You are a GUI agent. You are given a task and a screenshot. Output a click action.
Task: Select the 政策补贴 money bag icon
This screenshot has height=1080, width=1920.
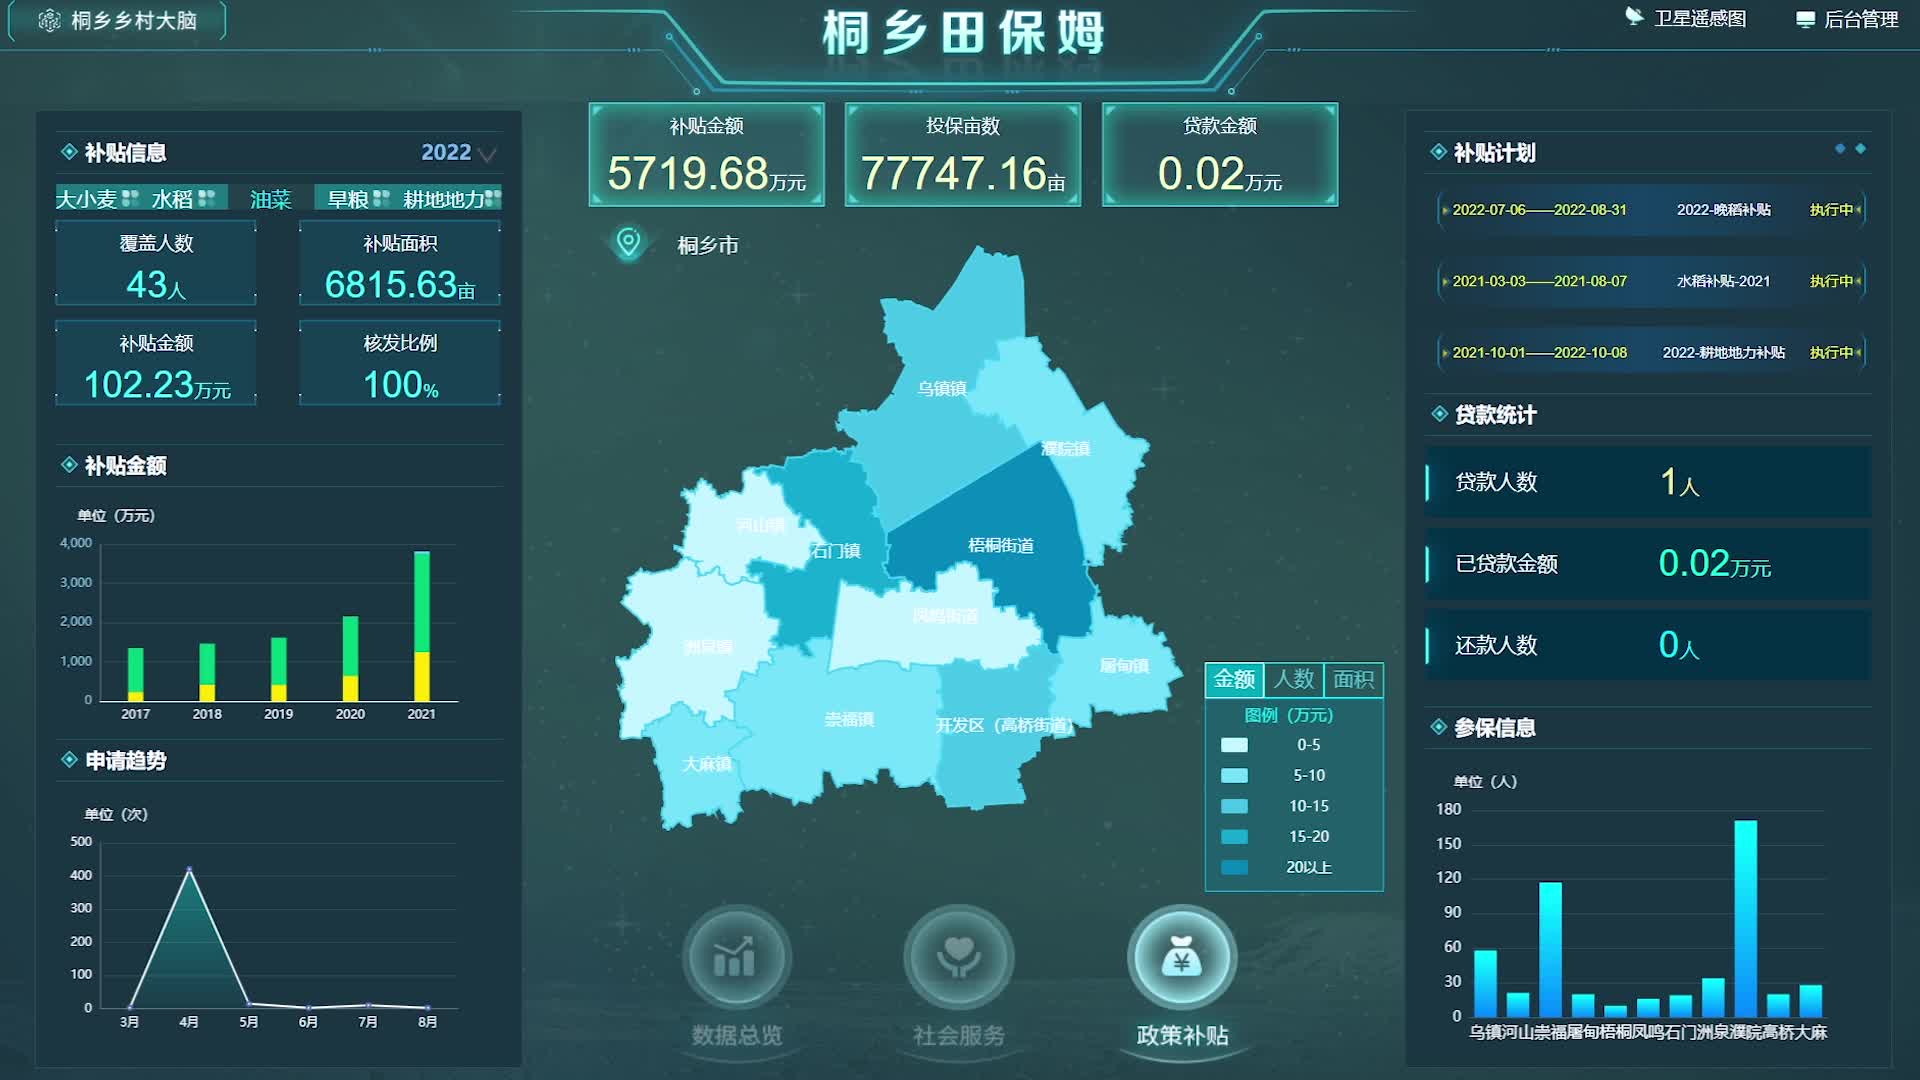tap(1181, 958)
